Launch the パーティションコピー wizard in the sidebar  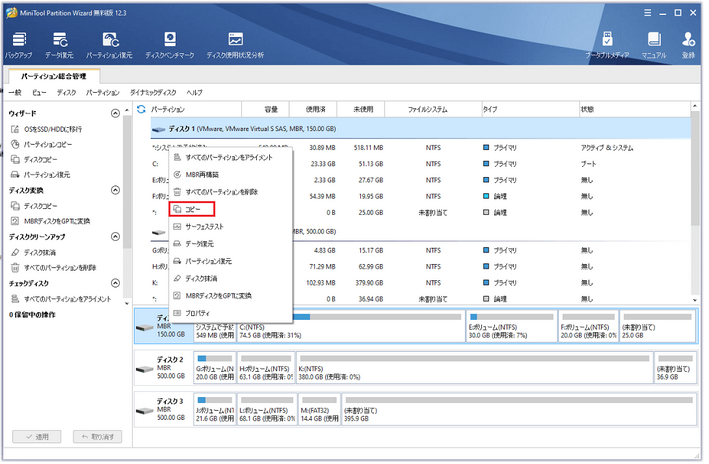click(42, 145)
